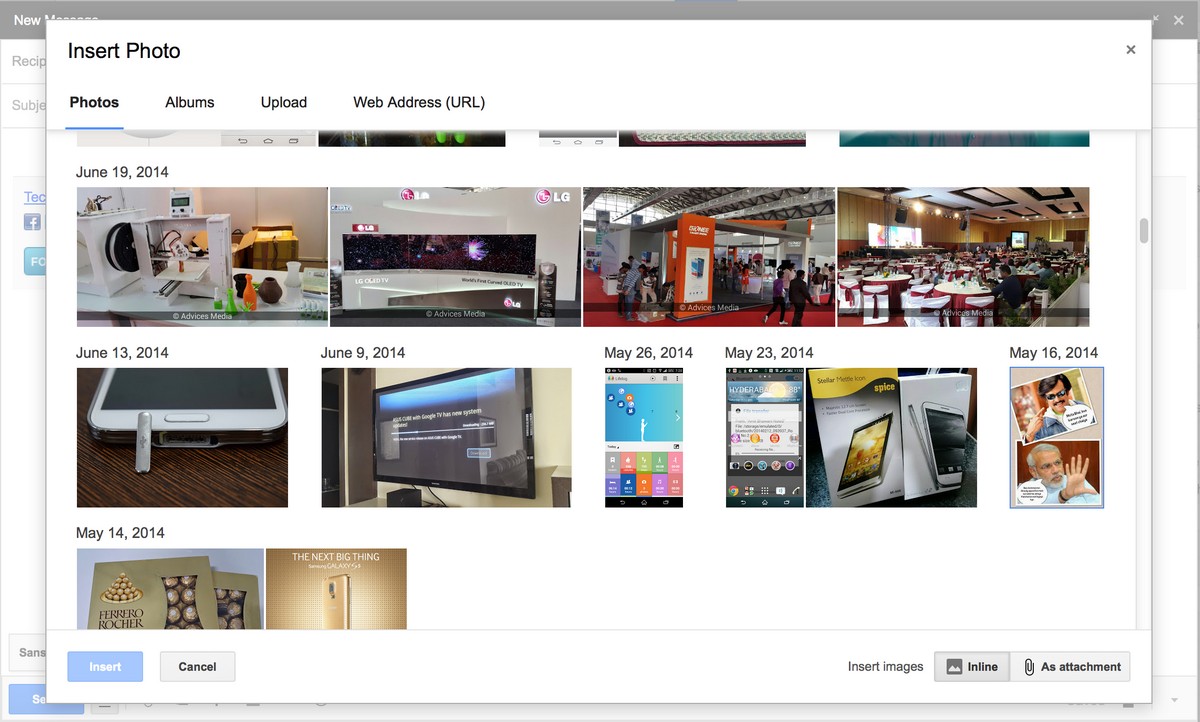
Task: Select the orange exhibition booth photo
Action: pos(709,257)
